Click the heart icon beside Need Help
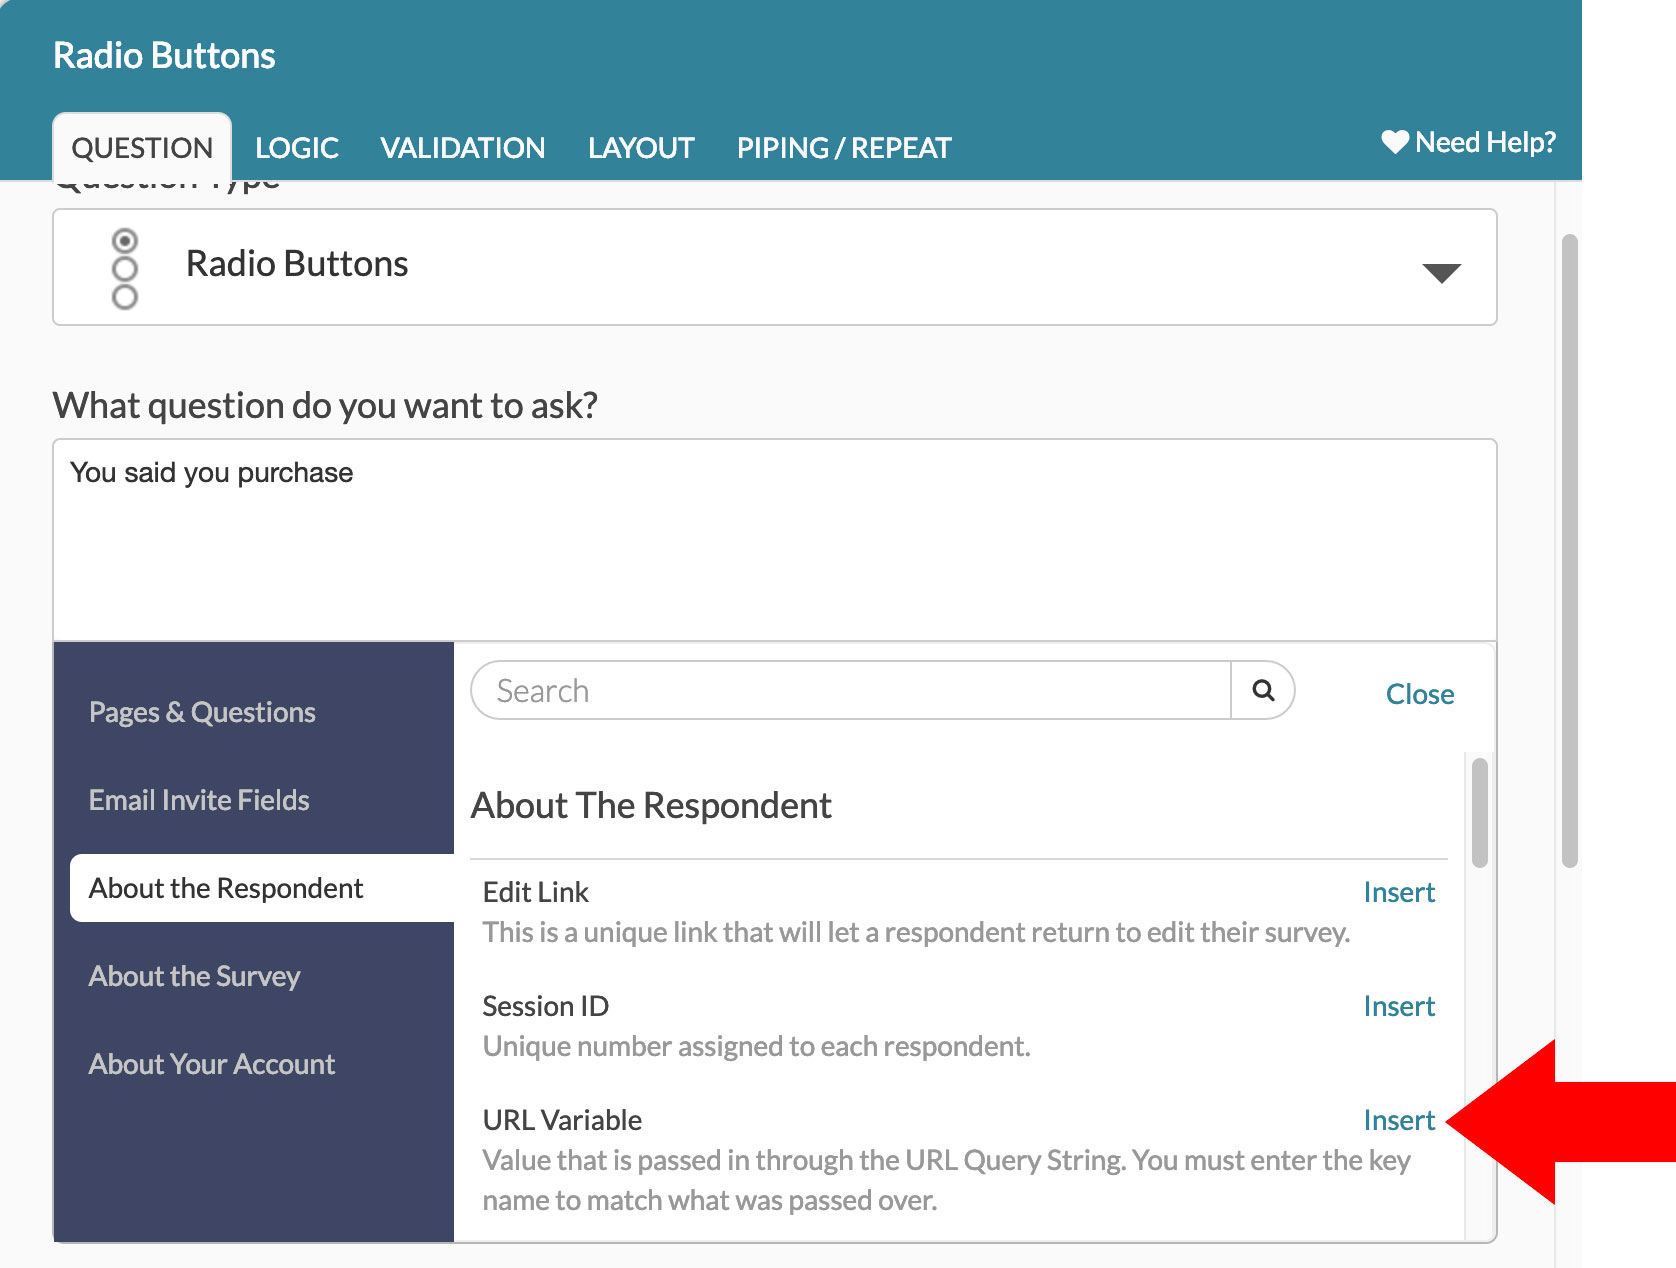This screenshot has width=1676, height=1268. [1395, 142]
